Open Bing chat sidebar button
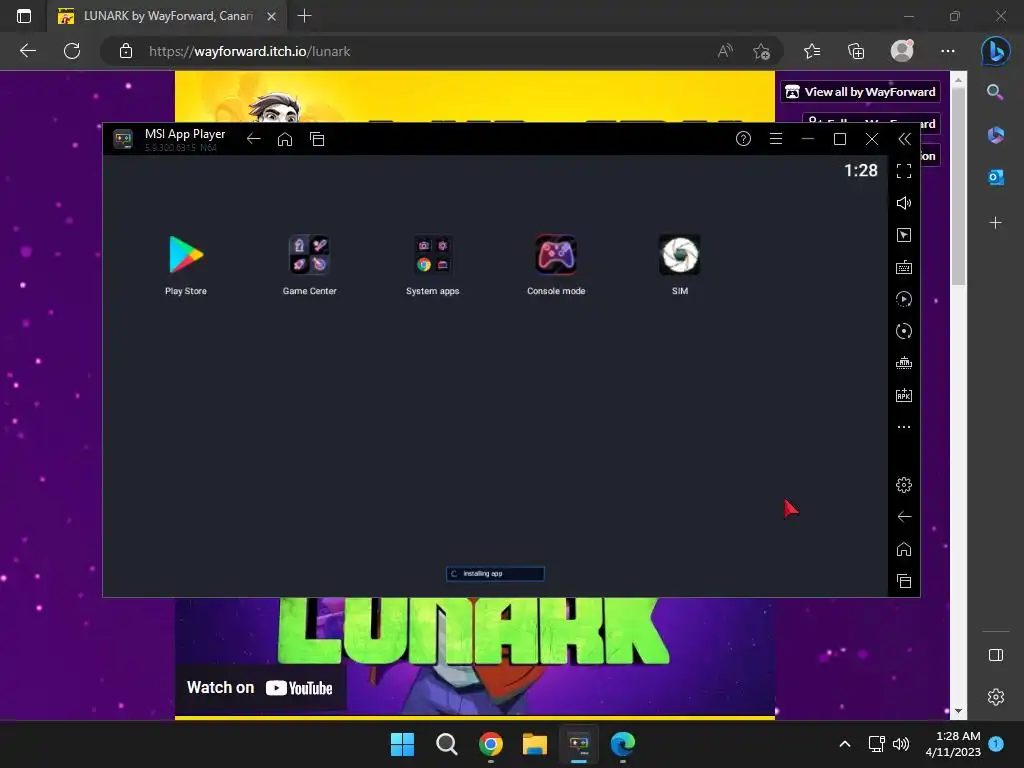 (996, 51)
